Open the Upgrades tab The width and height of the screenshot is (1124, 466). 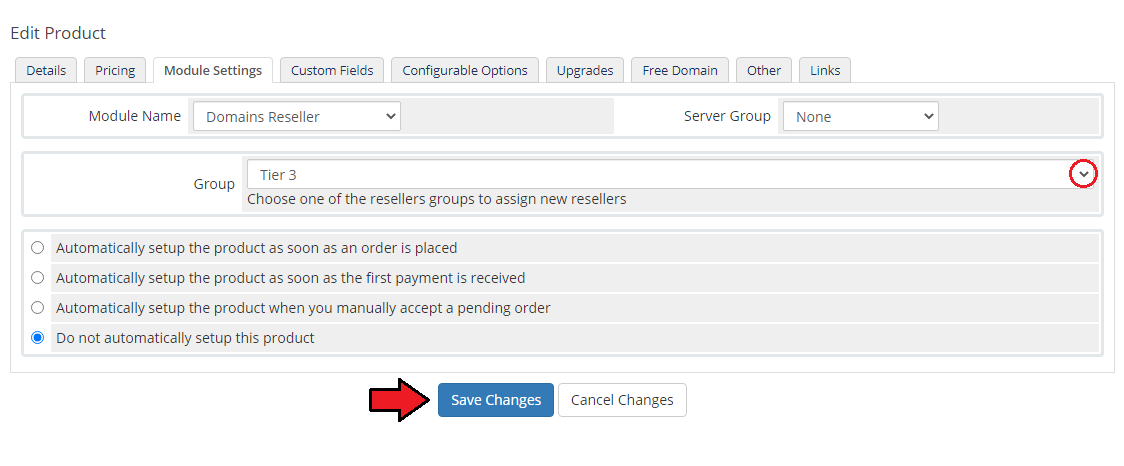(x=585, y=70)
